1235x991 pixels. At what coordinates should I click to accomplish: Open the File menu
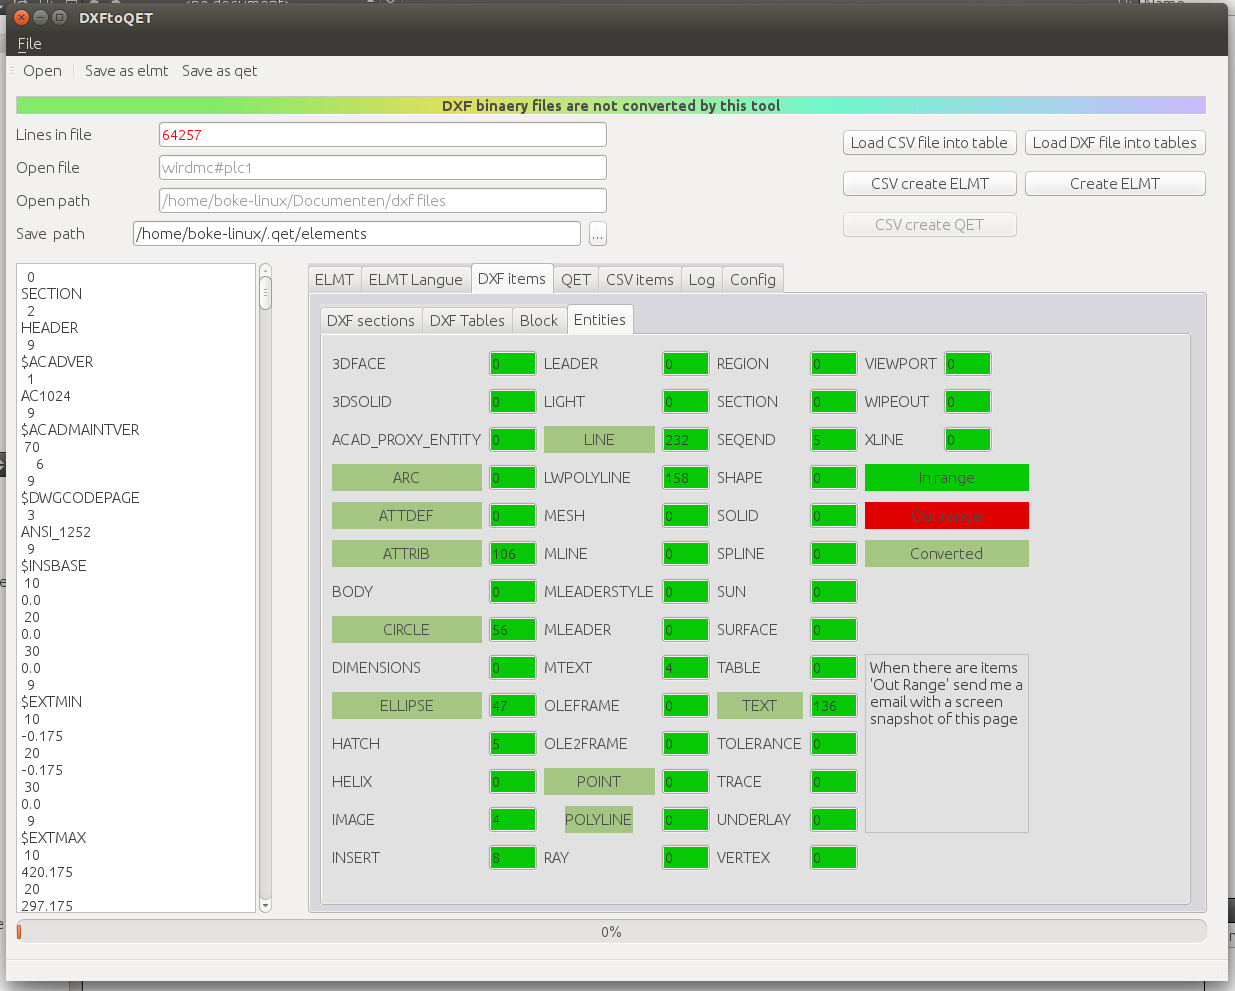tap(30, 44)
